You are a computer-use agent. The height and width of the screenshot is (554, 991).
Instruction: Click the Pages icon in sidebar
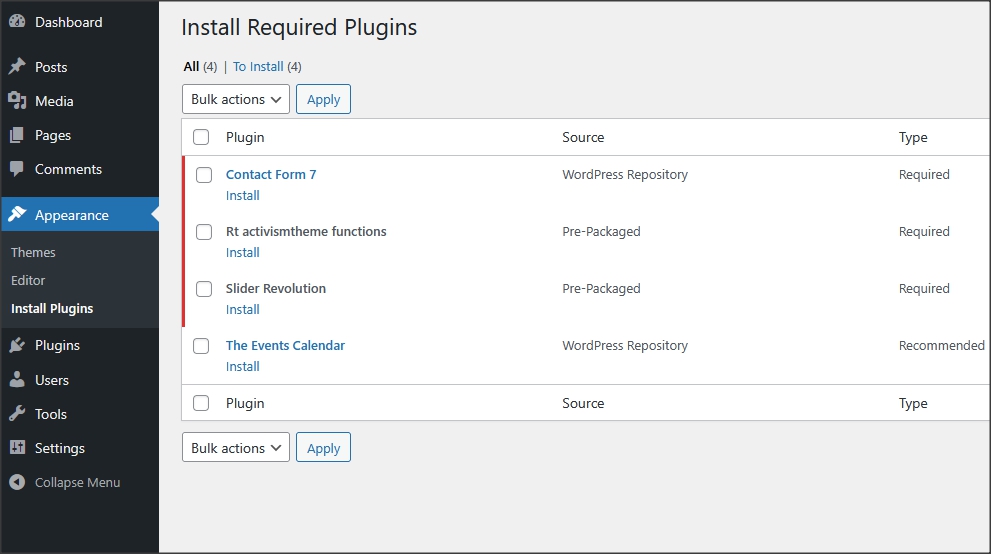(x=17, y=135)
